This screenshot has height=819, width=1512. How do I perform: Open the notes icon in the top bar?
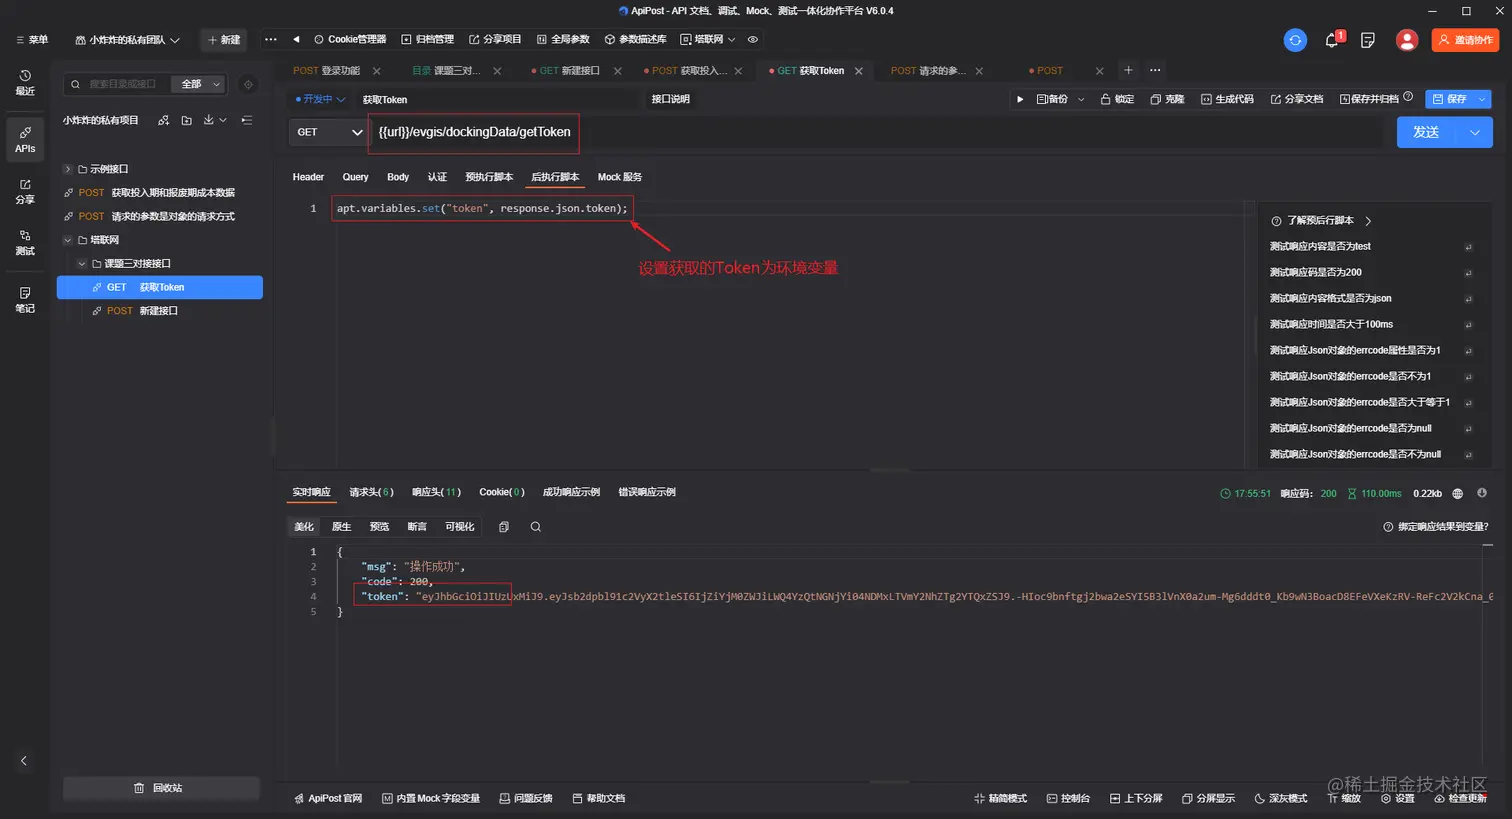(1368, 40)
